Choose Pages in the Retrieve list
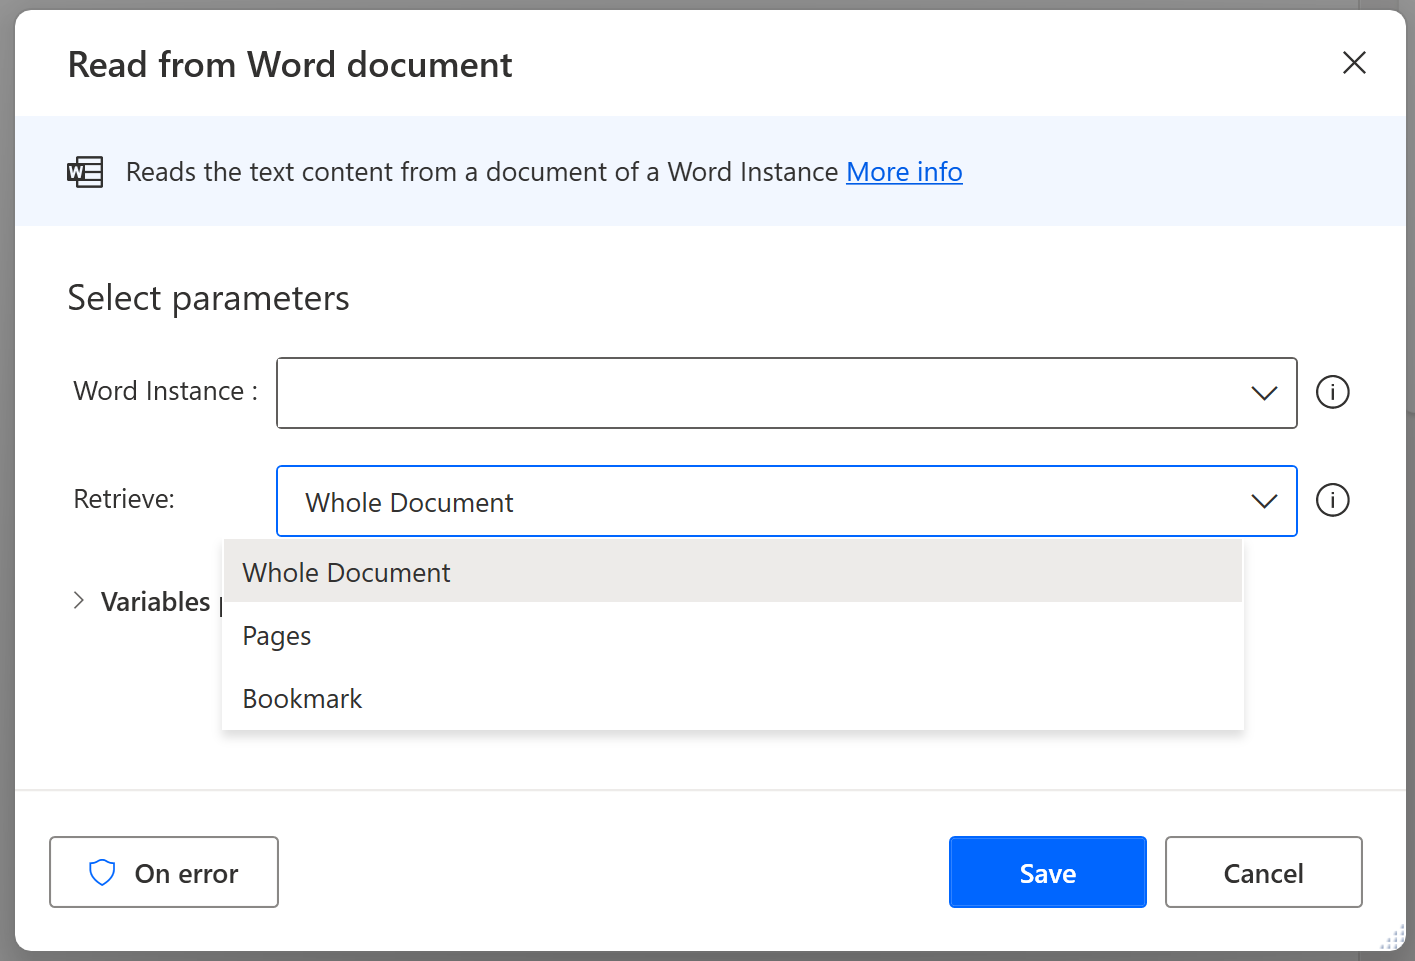Viewport: 1415px width, 961px height. coord(277,636)
